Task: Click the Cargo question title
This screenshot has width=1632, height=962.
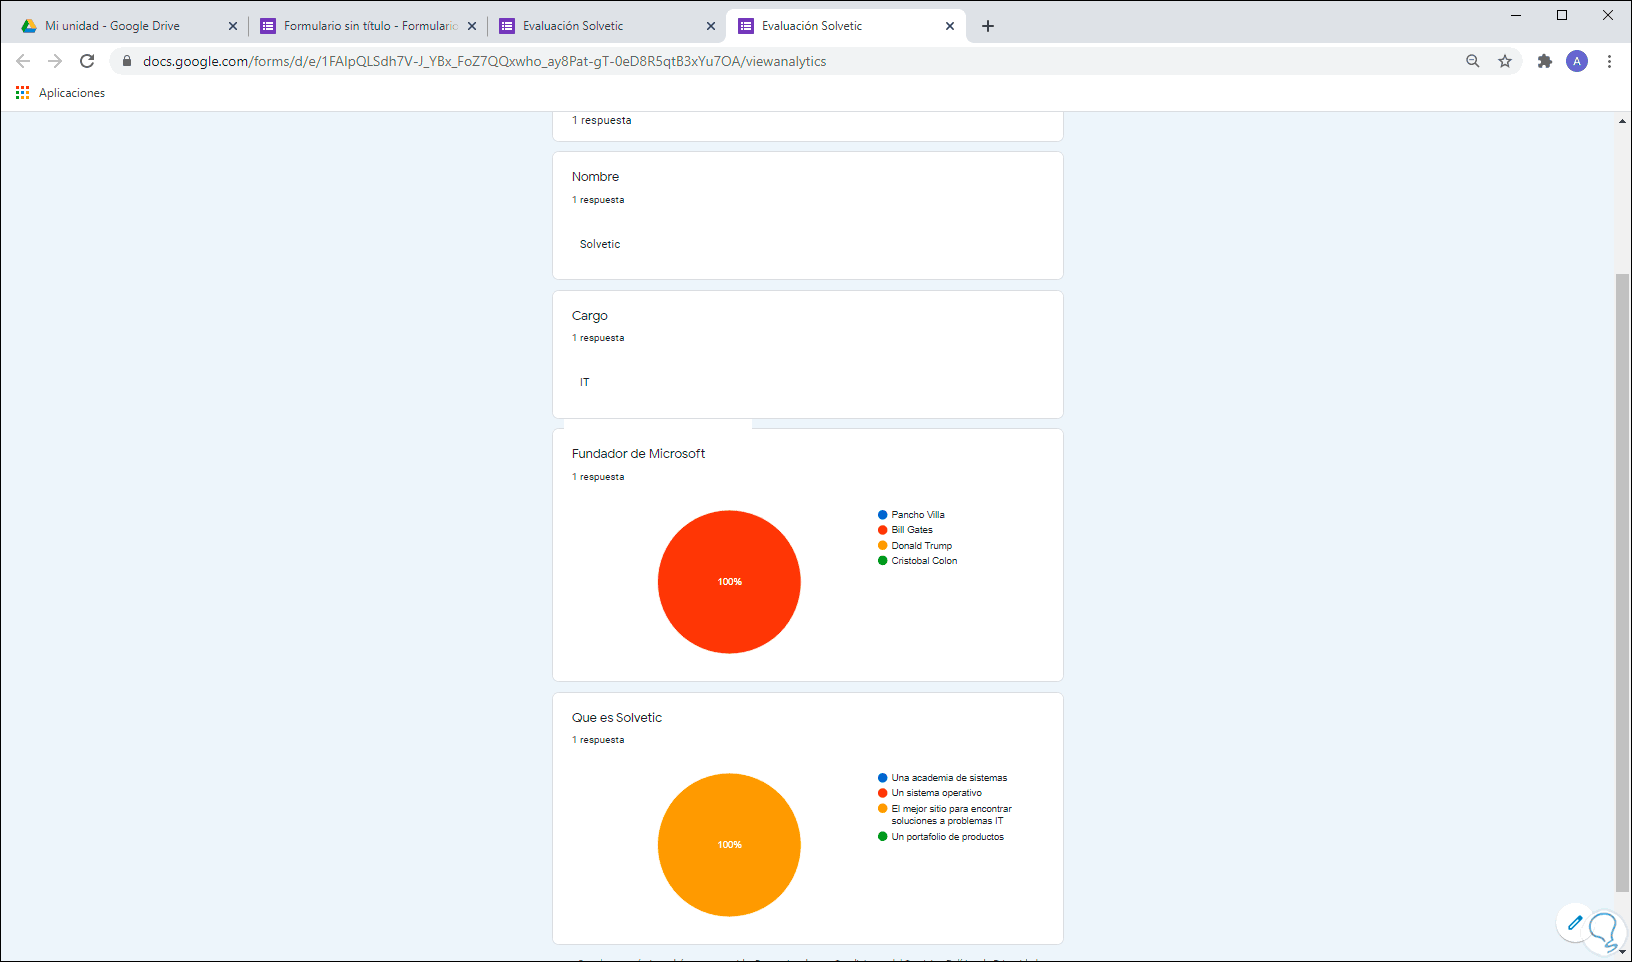Action: click(590, 316)
